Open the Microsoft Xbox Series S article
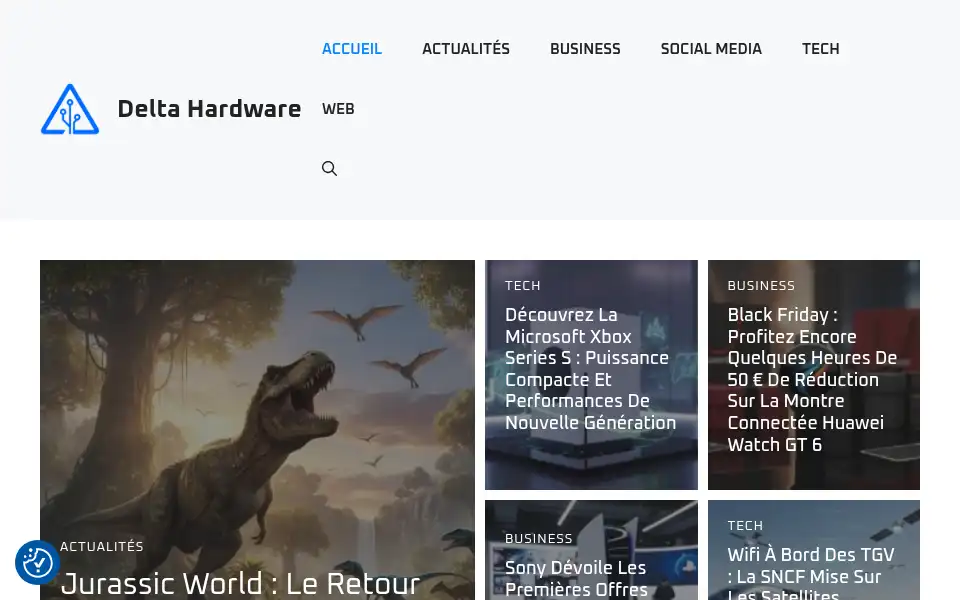This screenshot has width=960, height=600. point(590,369)
